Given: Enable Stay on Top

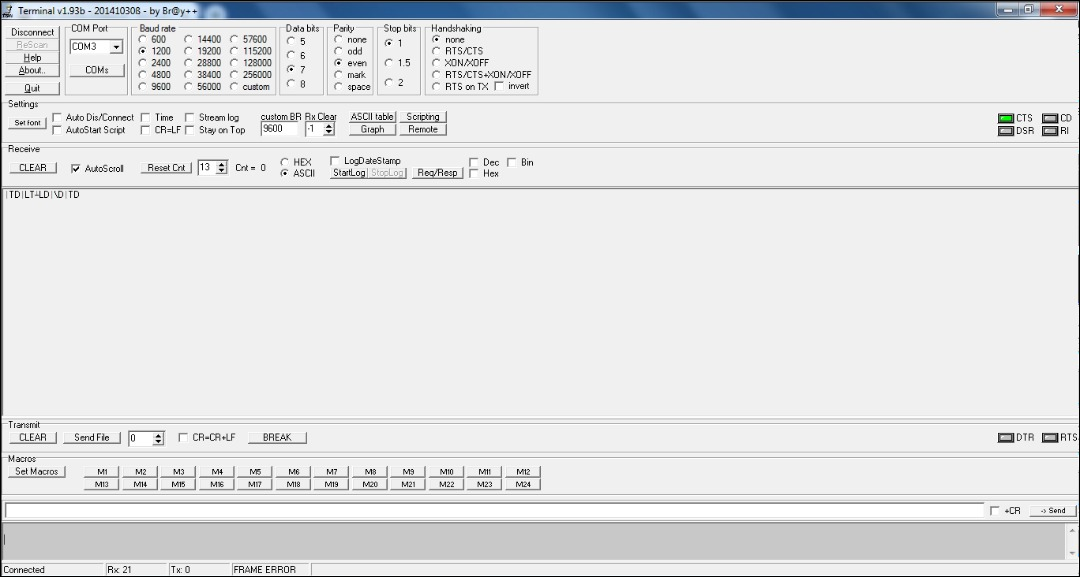Looking at the screenshot, I should 189,129.
